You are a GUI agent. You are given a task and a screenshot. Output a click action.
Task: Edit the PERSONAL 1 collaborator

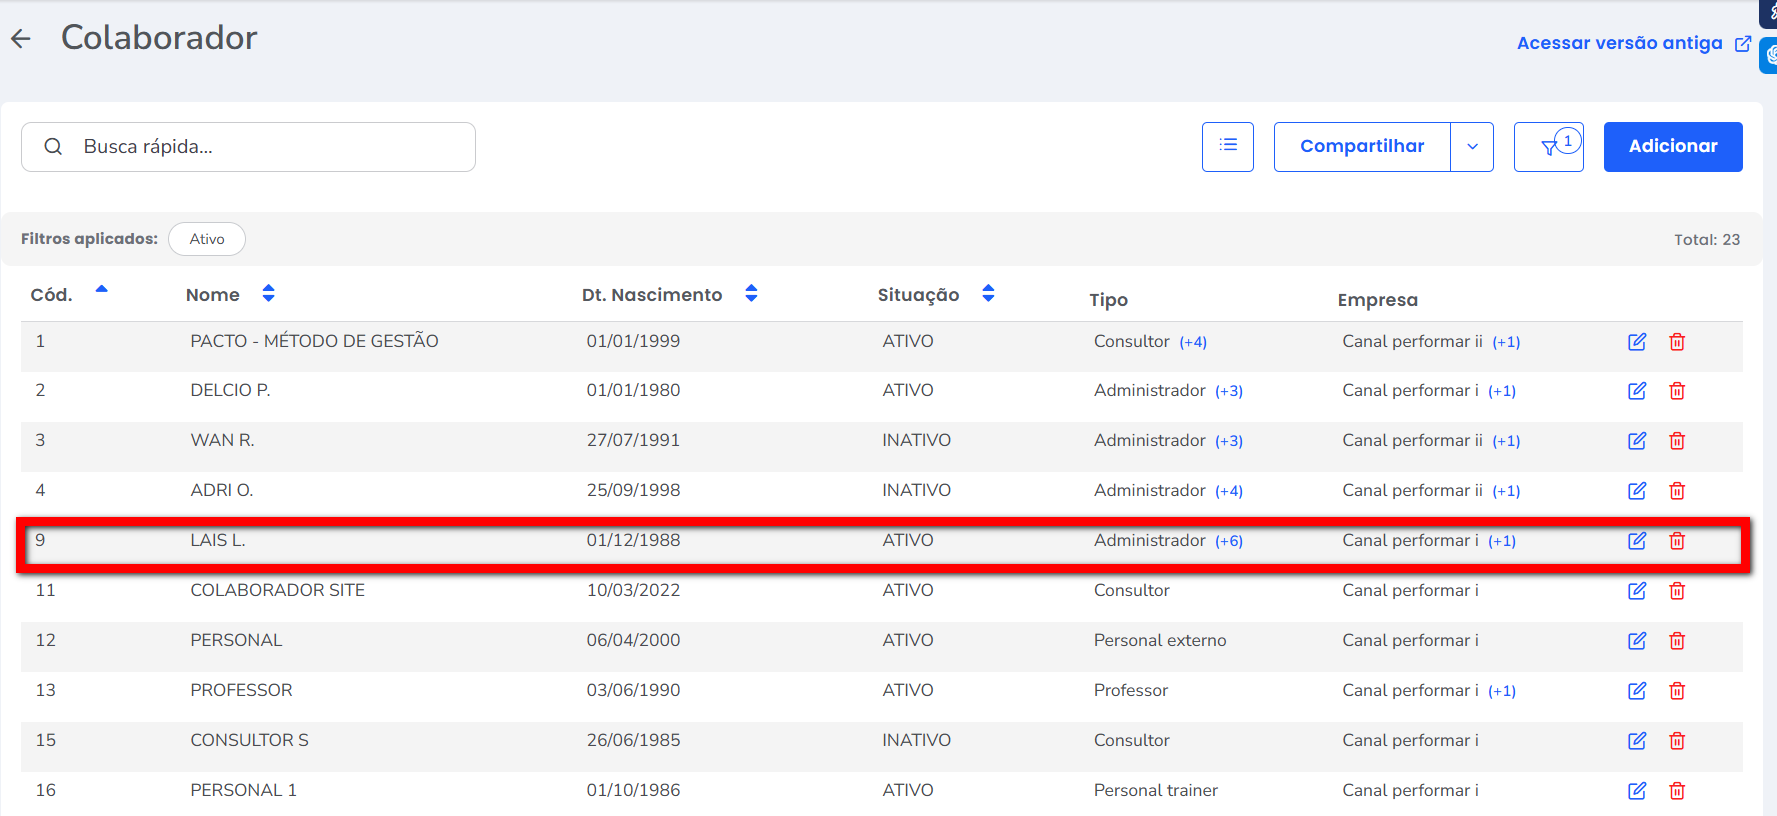pos(1636,791)
